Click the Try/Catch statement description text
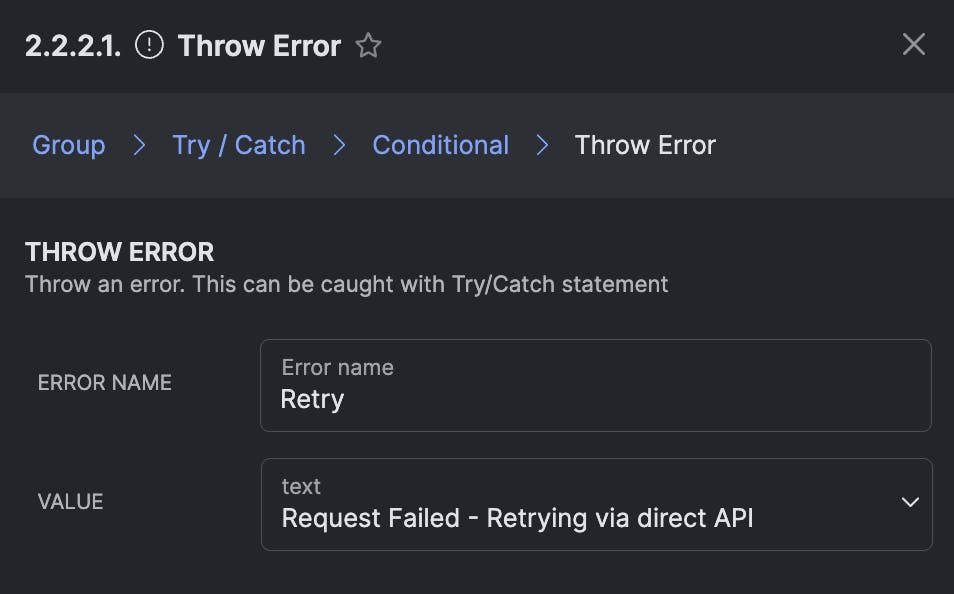Image resolution: width=954 pixels, height=594 pixels. (346, 284)
